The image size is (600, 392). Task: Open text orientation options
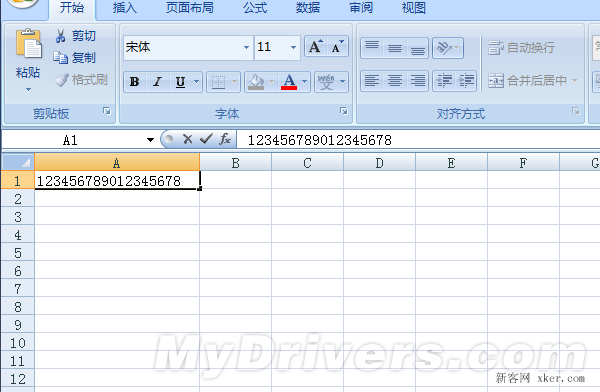(448, 48)
